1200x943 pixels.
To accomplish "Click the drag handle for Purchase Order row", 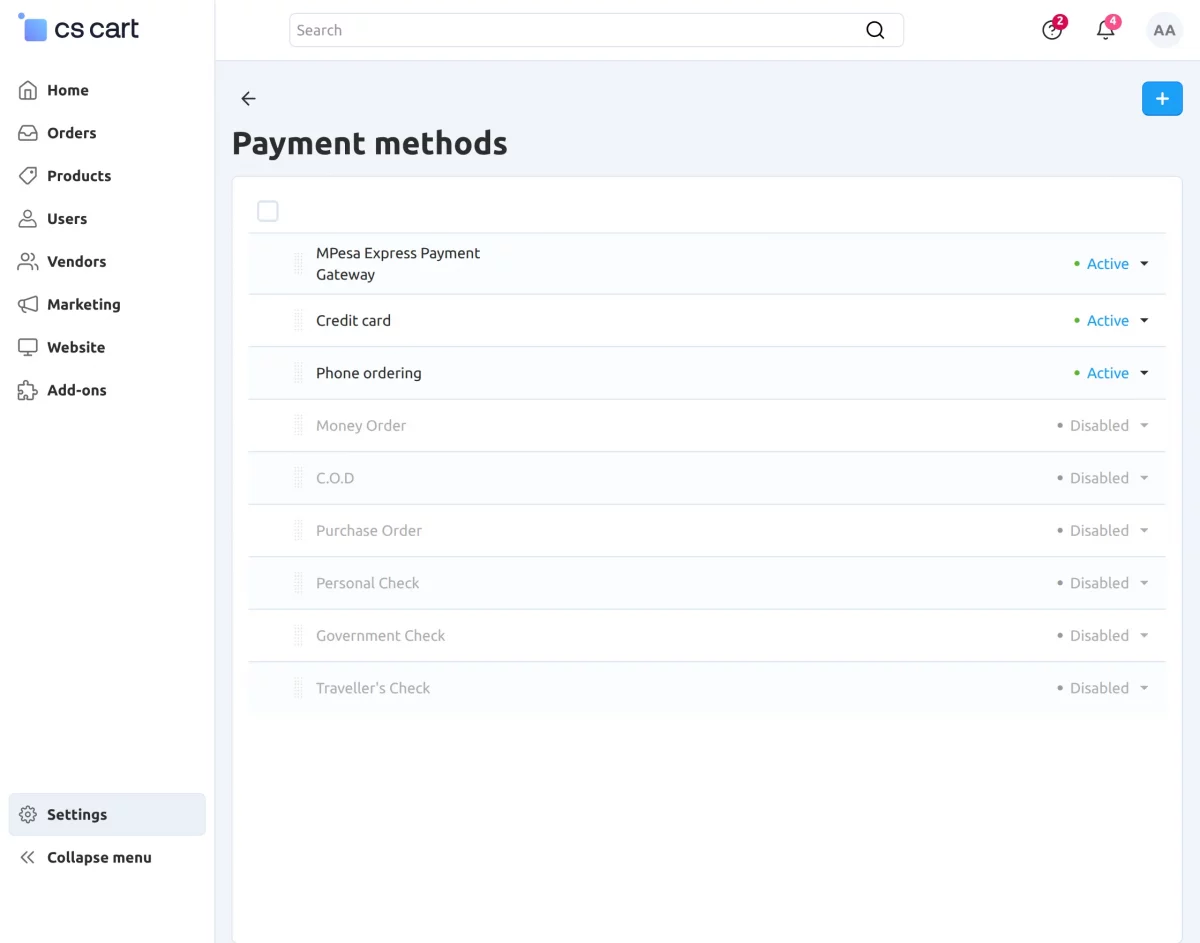I will coord(298,531).
